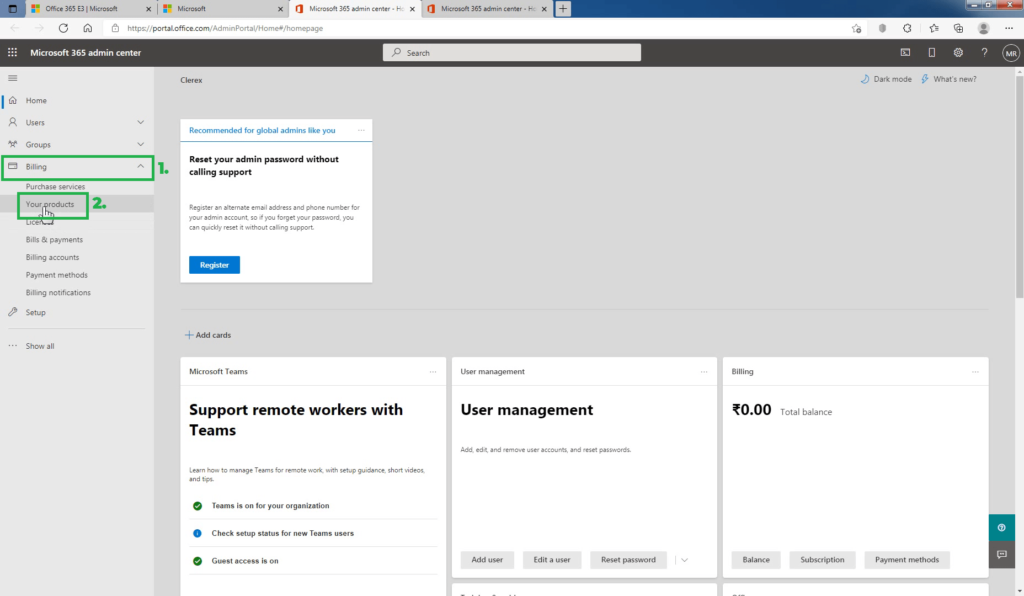Open Billing notifications in sidebar
The width and height of the screenshot is (1024, 596).
pyautogui.click(x=58, y=292)
